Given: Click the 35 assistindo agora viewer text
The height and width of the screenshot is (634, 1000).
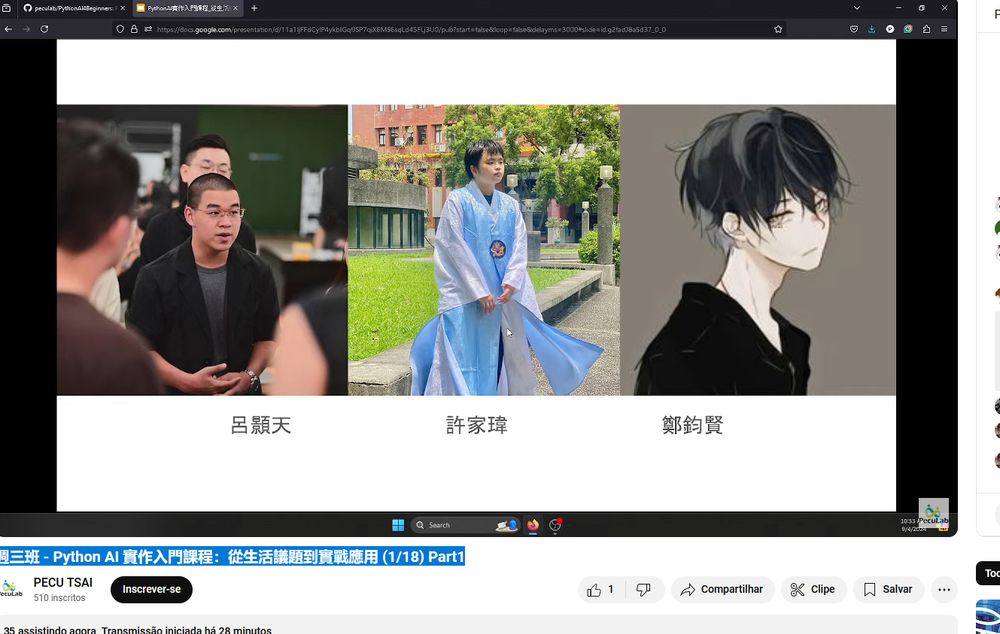Looking at the screenshot, I should coord(50,630).
